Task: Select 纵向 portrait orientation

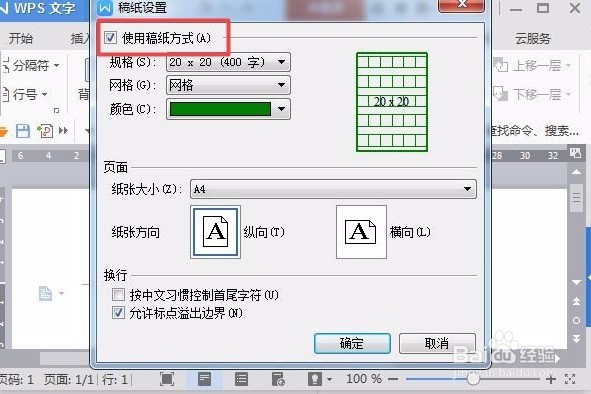Action: click(215, 232)
